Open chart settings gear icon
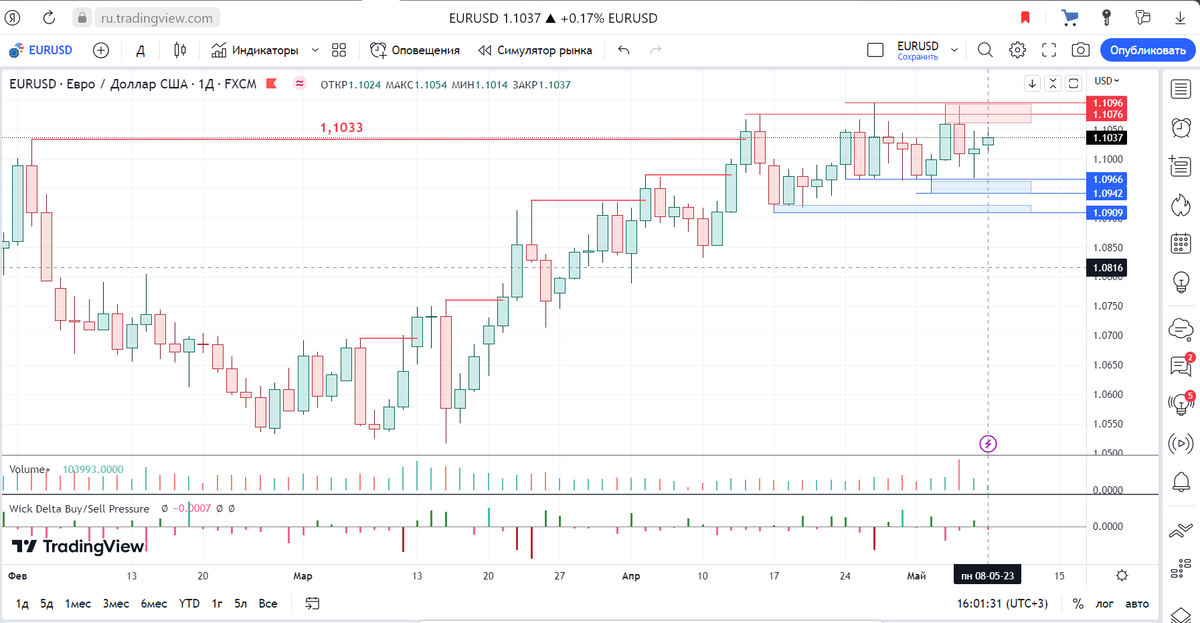Screen dimensions: 1200x623 point(1017,49)
